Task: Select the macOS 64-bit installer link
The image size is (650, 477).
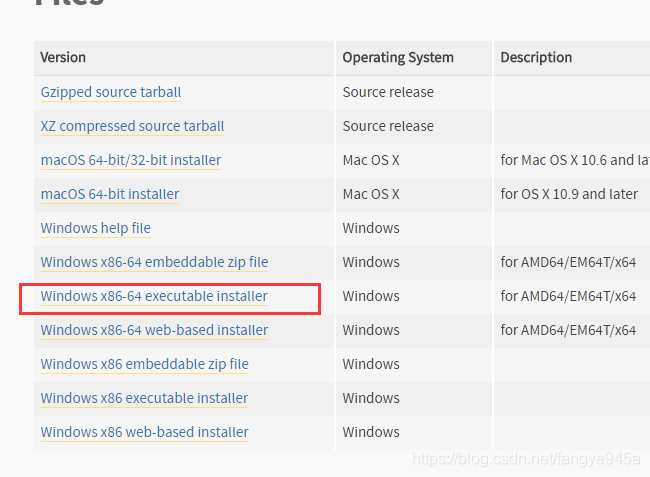Action: click(x=110, y=194)
